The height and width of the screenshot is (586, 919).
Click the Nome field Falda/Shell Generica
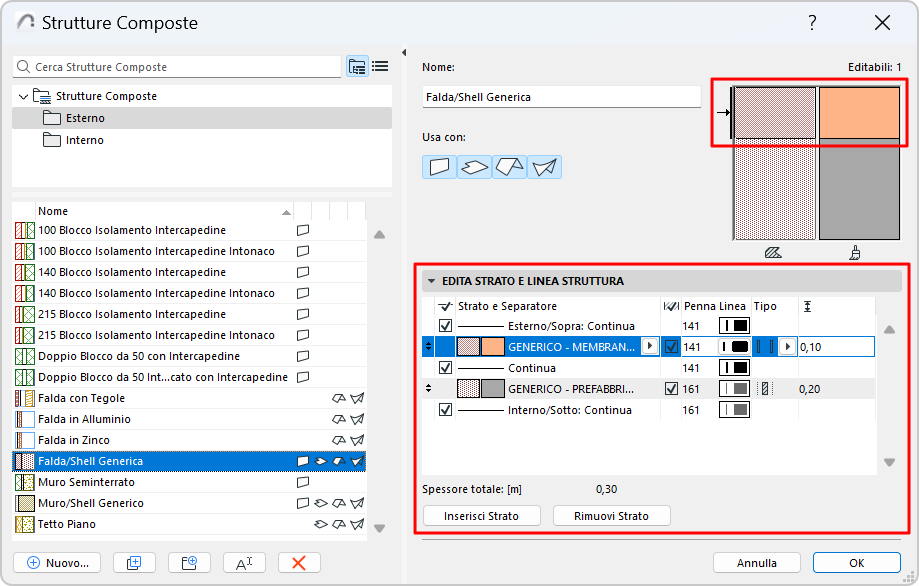[561, 97]
